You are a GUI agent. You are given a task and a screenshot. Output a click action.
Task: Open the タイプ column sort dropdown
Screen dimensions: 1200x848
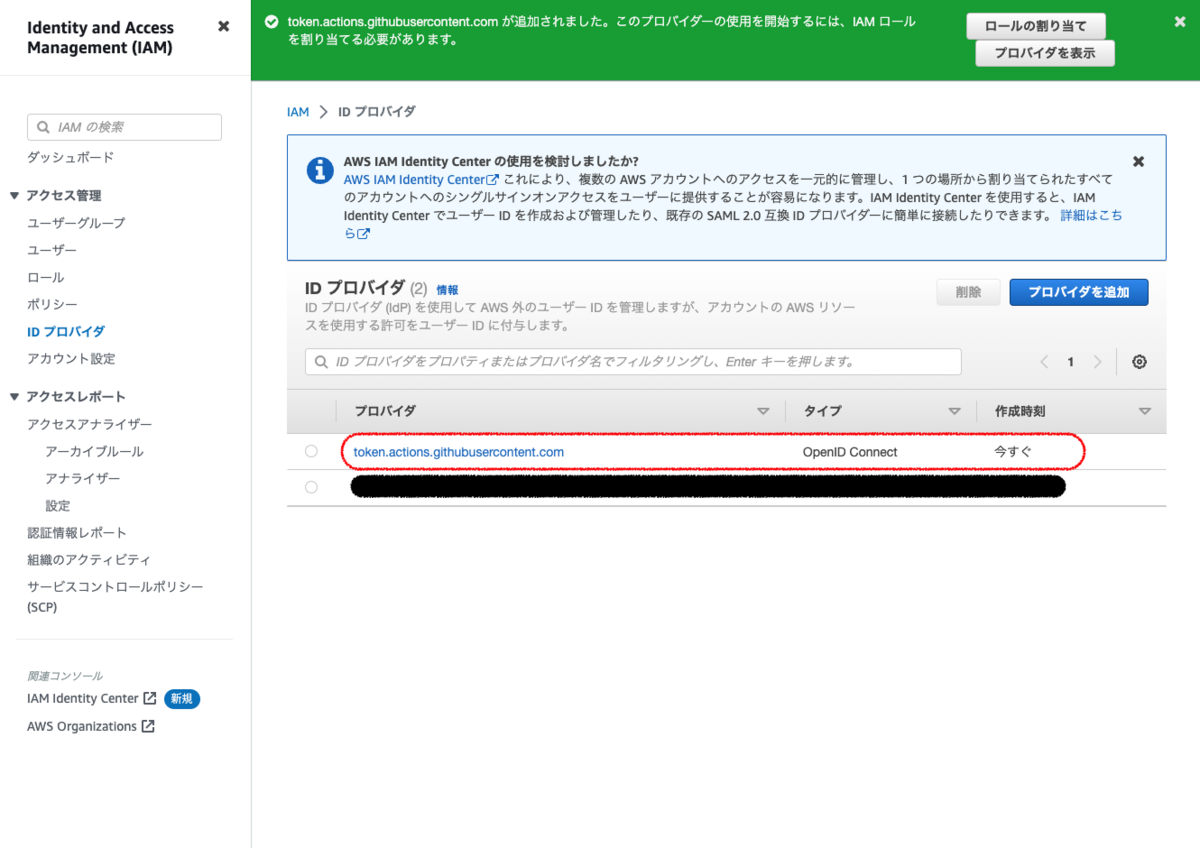click(955, 410)
